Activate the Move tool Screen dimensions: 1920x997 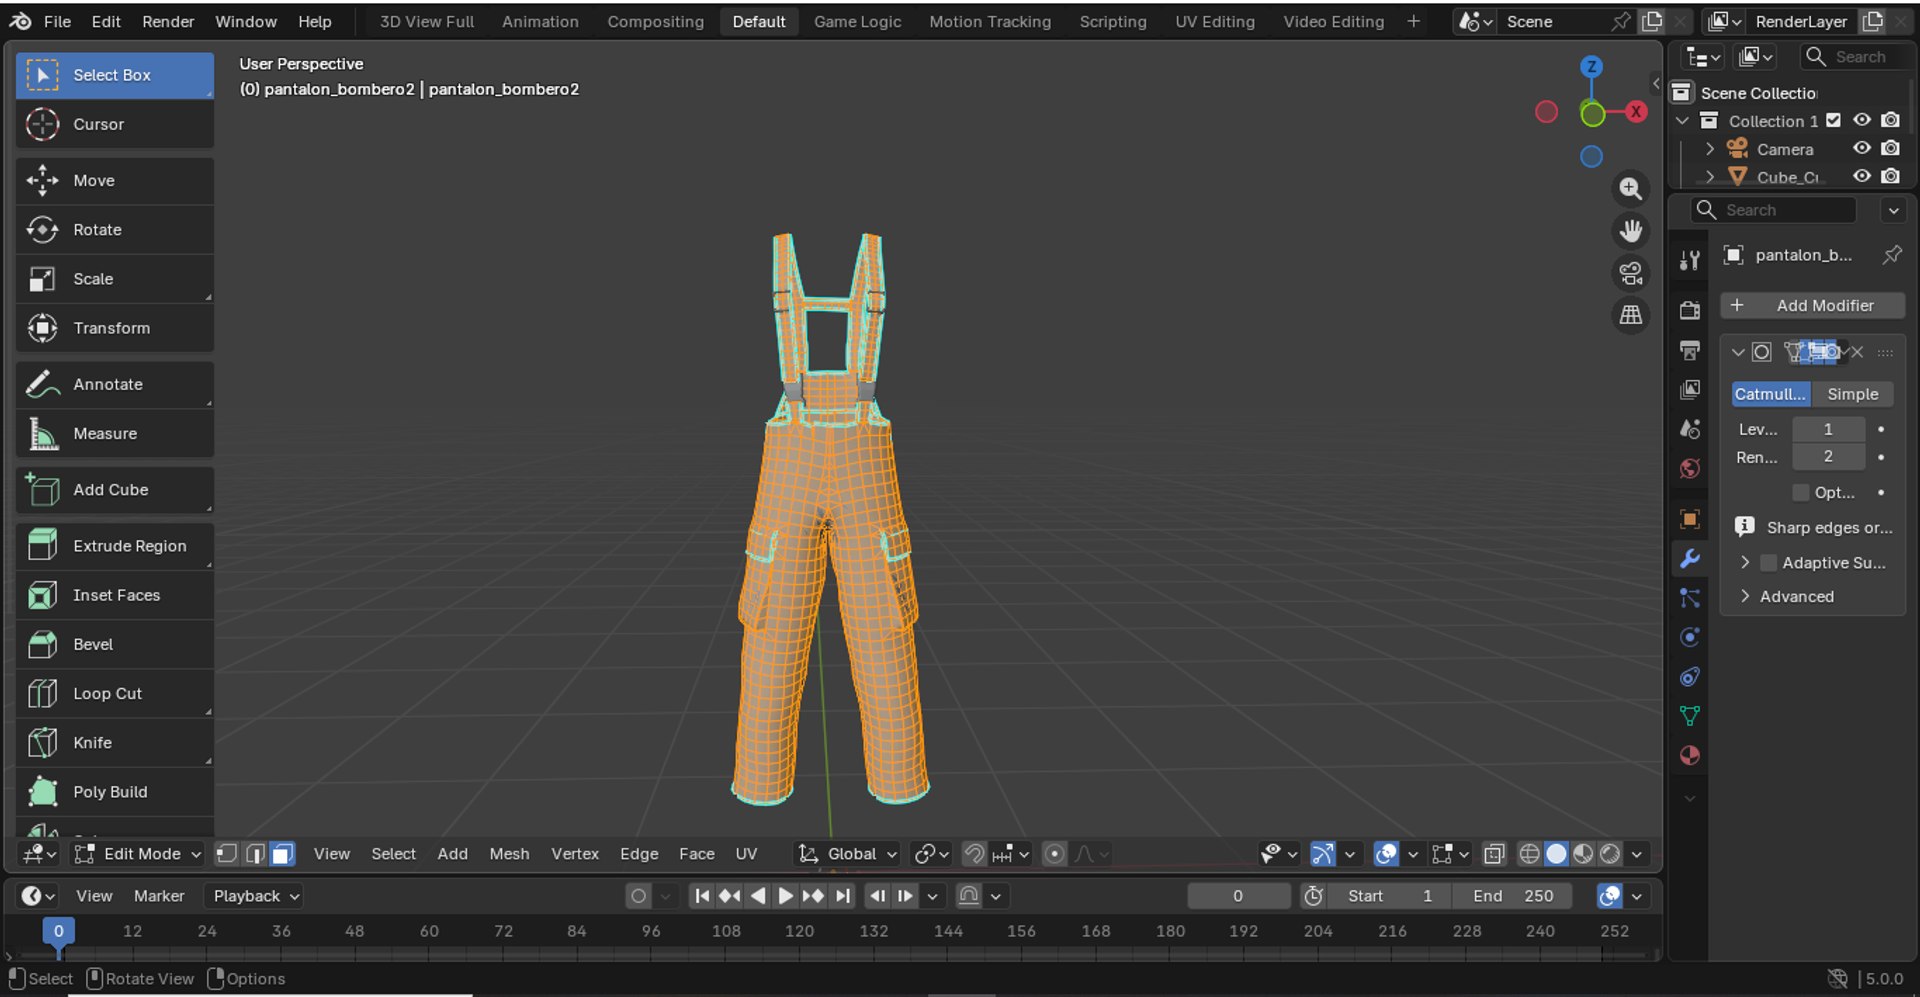(x=115, y=181)
